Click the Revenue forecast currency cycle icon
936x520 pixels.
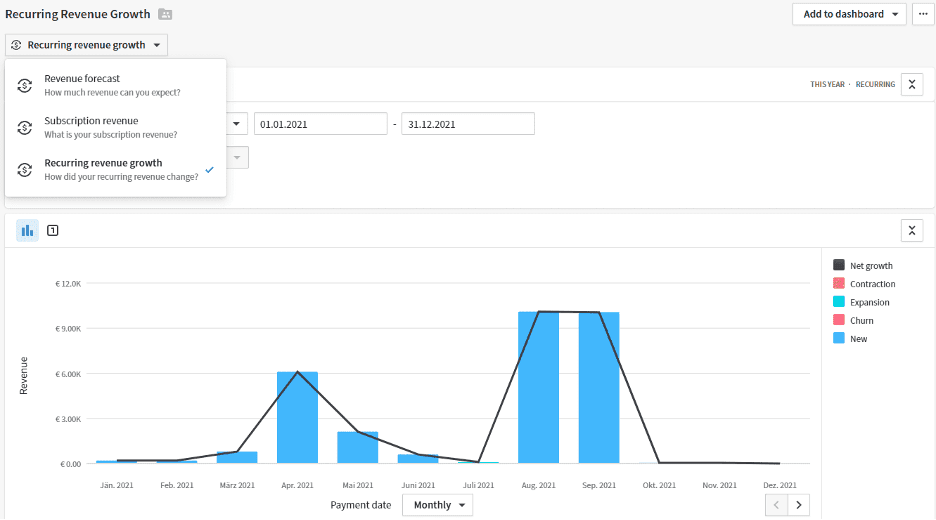pyautogui.click(x=24, y=85)
